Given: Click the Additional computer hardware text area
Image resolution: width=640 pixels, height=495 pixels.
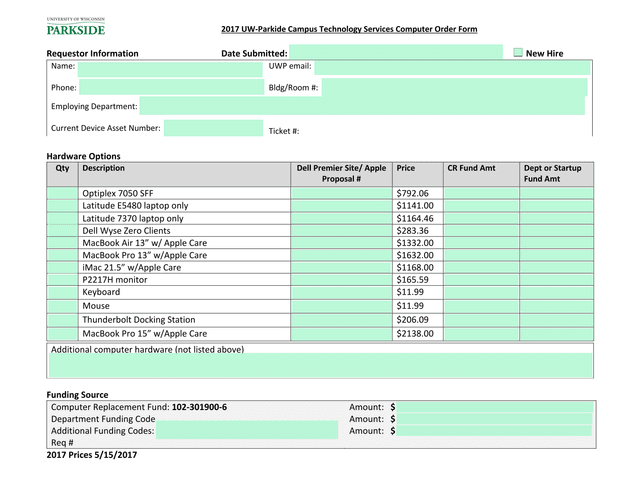Looking at the screenshot, I should tap(320, 365).
